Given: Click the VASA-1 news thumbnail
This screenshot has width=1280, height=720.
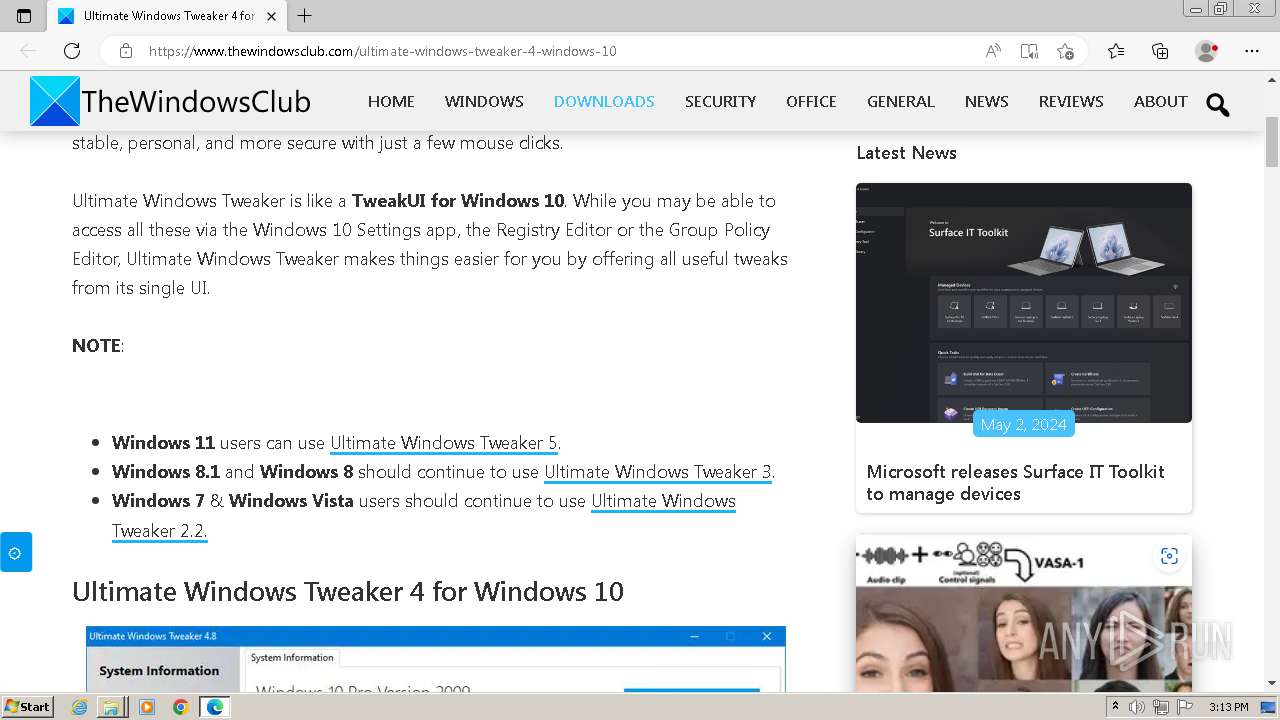Looking at the screenshot, I should click(x=1024, y=613).
